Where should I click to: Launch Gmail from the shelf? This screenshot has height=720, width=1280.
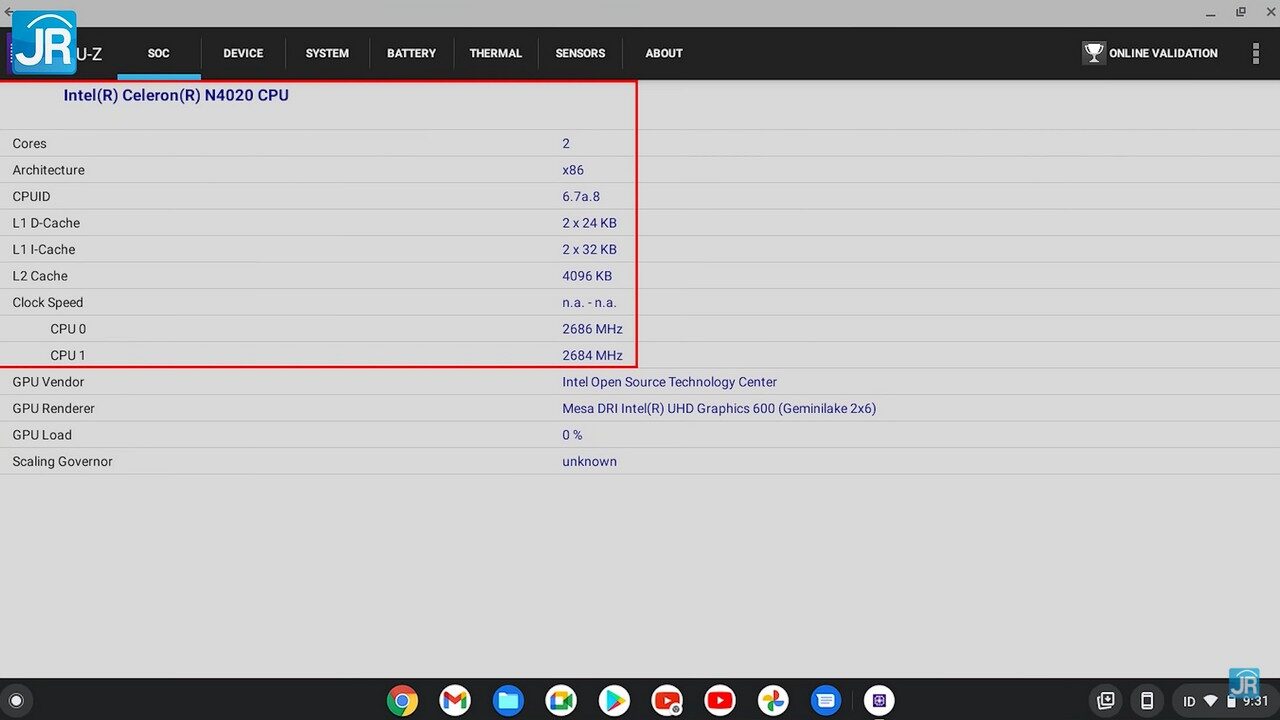455,701
